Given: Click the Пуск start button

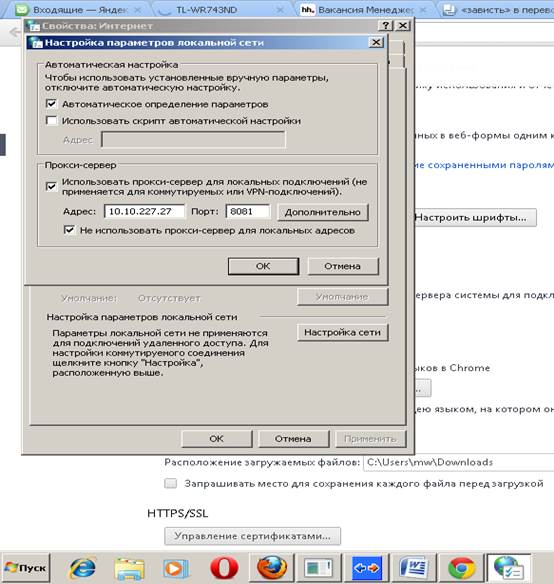Looking at the screenshot, I should click(x=26, y=568).
